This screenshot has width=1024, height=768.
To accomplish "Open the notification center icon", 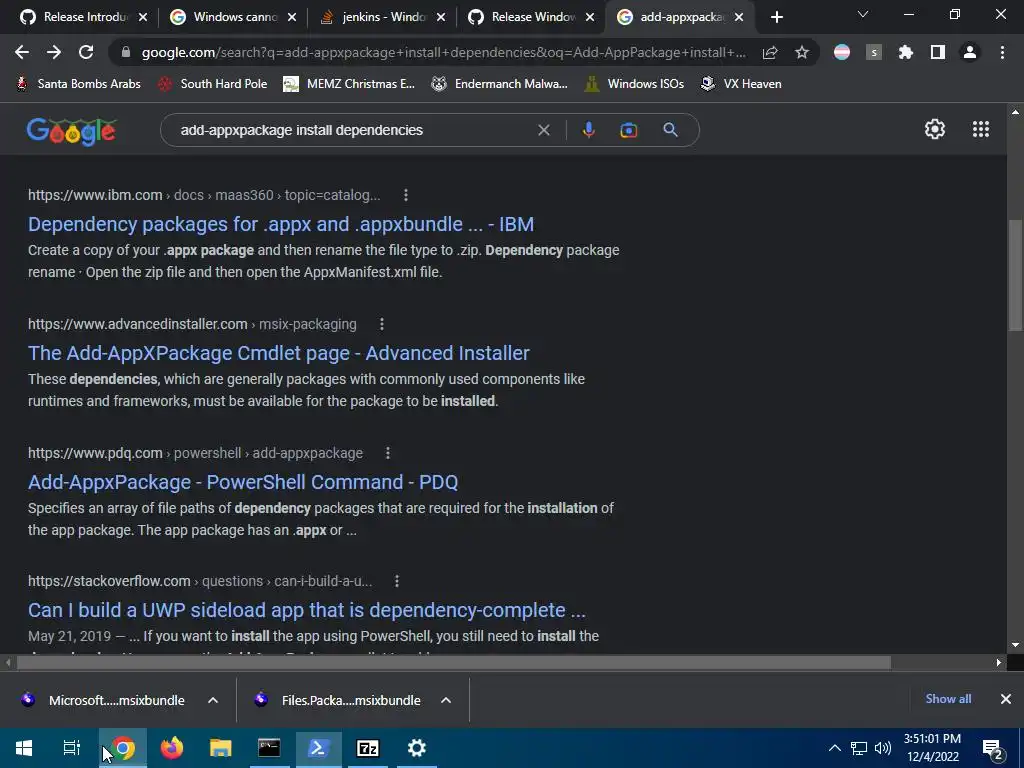I will point(992,749).
